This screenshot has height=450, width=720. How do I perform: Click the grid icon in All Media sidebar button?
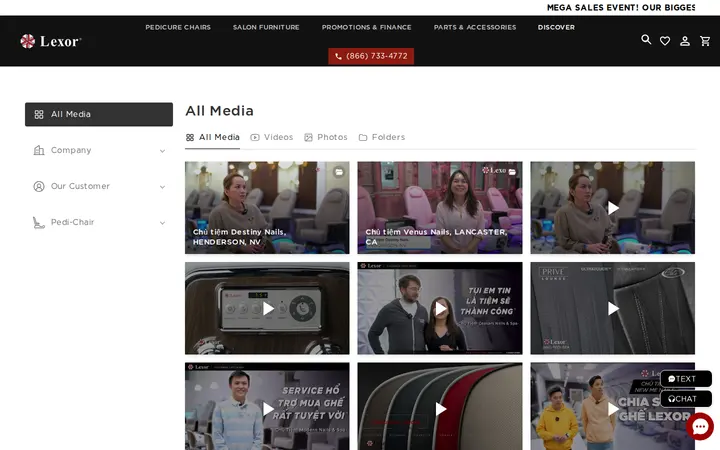[39, 114]
